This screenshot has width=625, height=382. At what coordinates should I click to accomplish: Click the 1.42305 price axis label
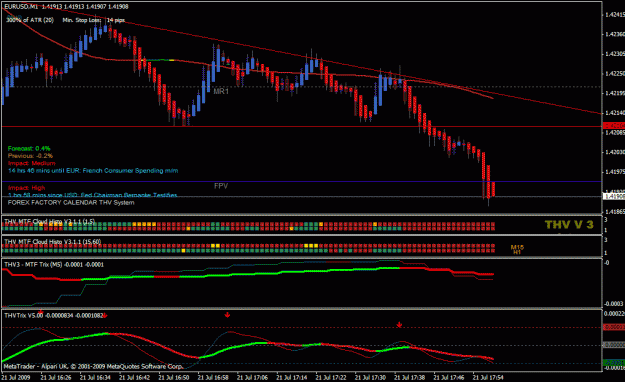pos(615,54)
